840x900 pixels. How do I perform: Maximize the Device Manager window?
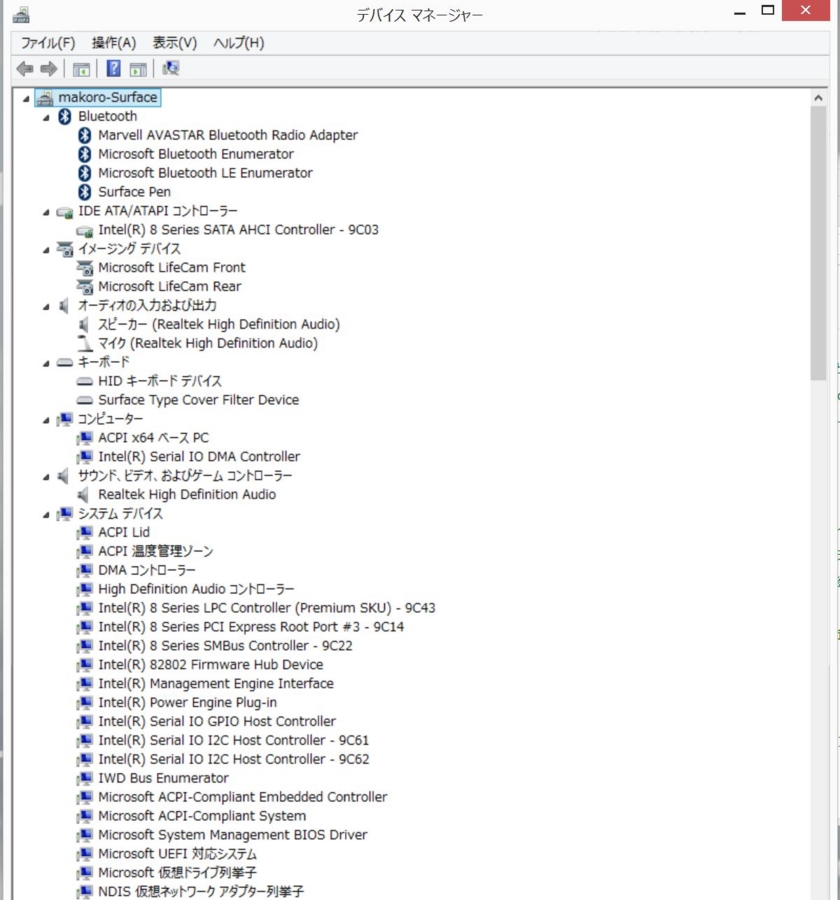coord(768,10)
